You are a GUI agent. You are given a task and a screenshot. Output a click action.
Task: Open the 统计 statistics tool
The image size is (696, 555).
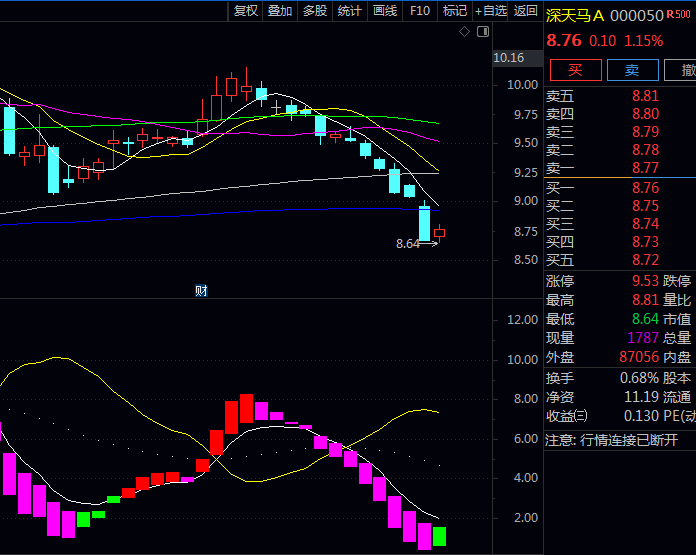click(x=350, y=11)
